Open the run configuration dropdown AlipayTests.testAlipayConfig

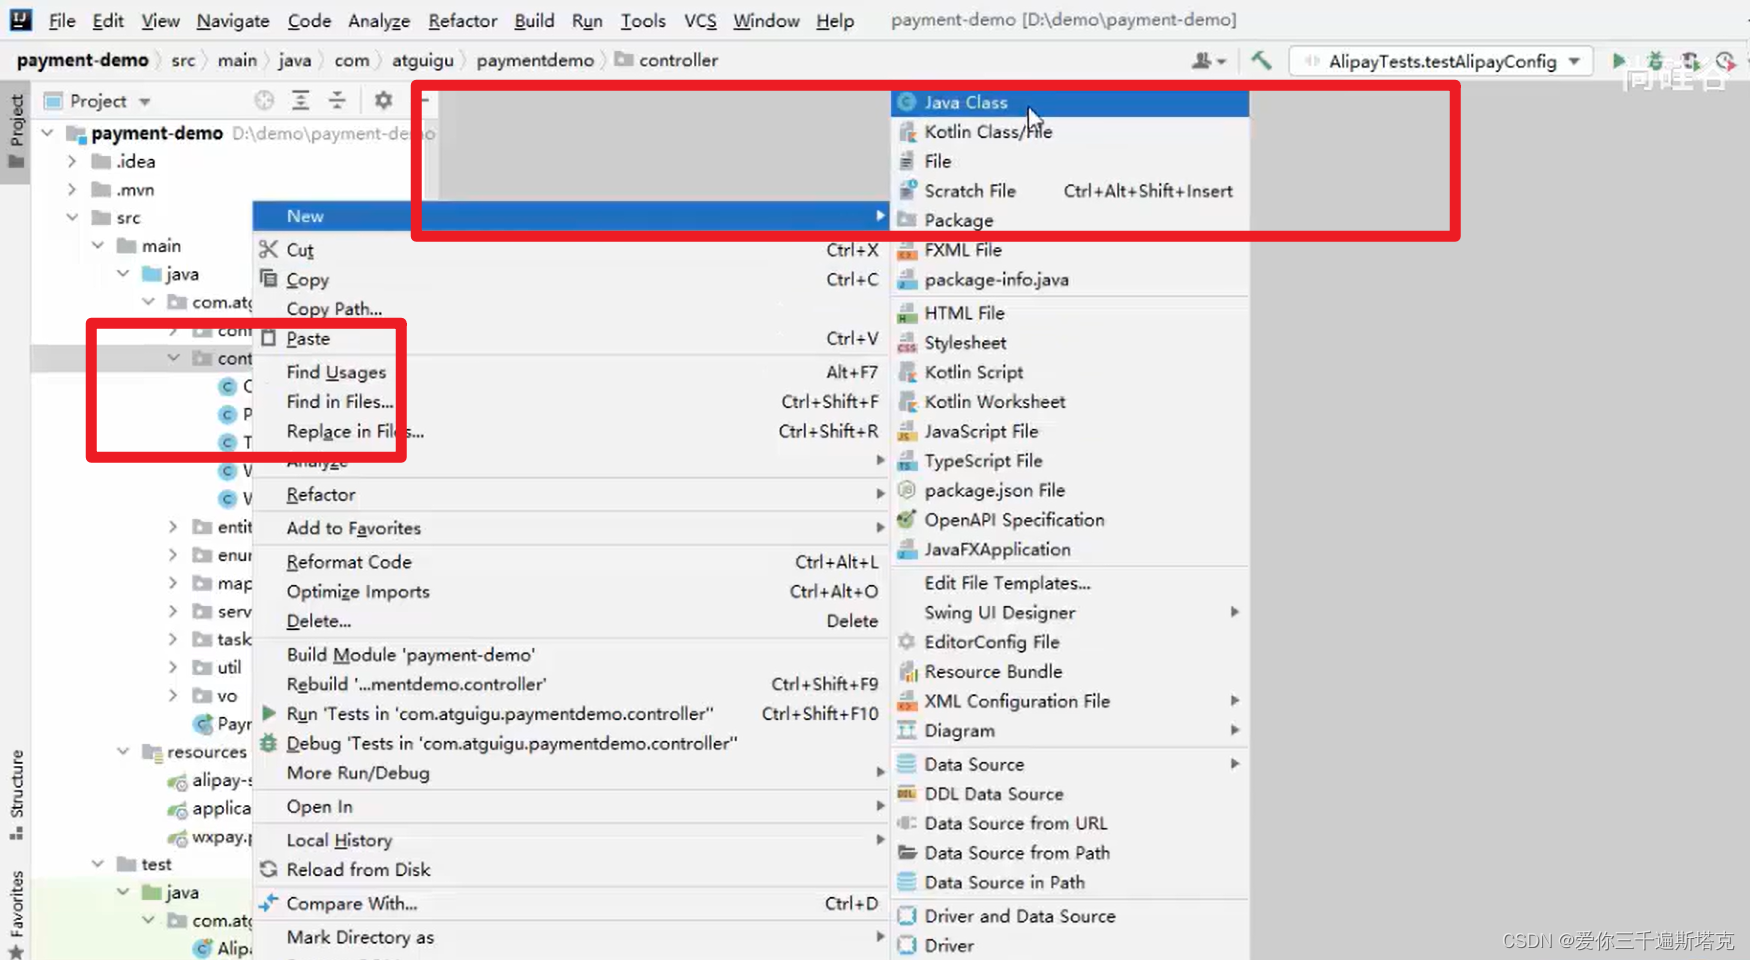point(1441,61)
